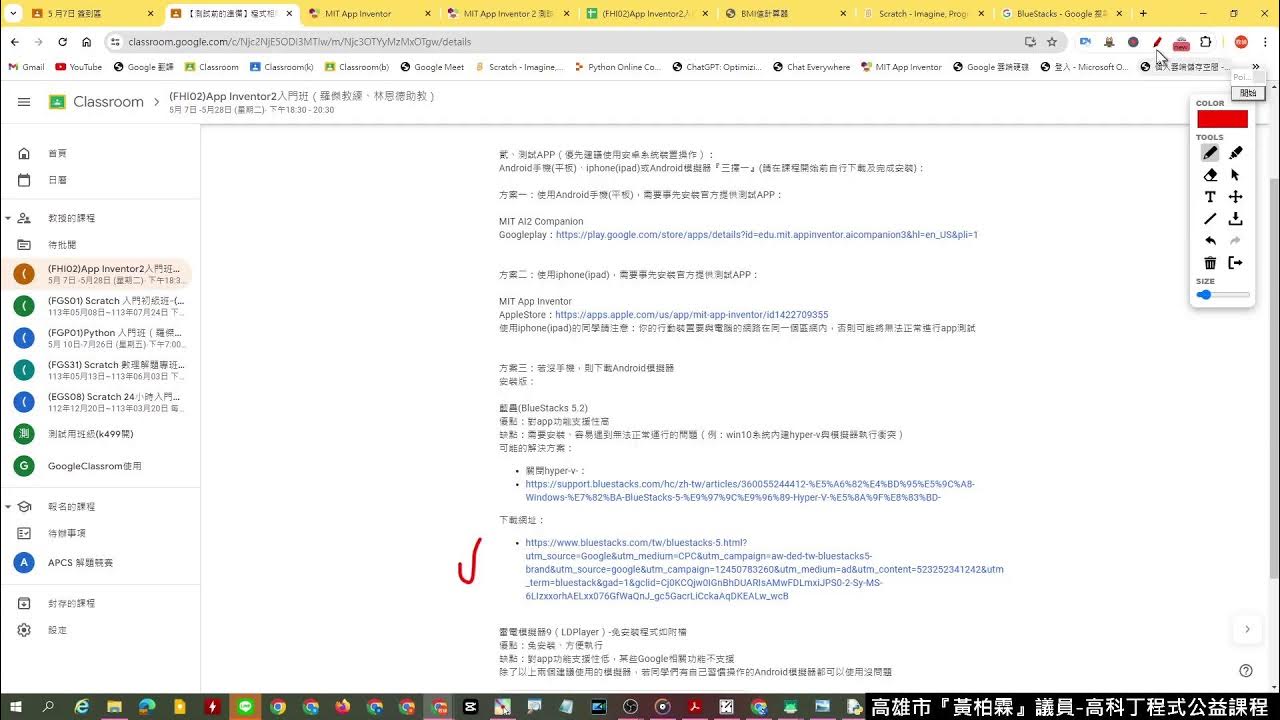Clear annotations with trash icon
The image size is (1280, 720).
(x=1210, y=263)
